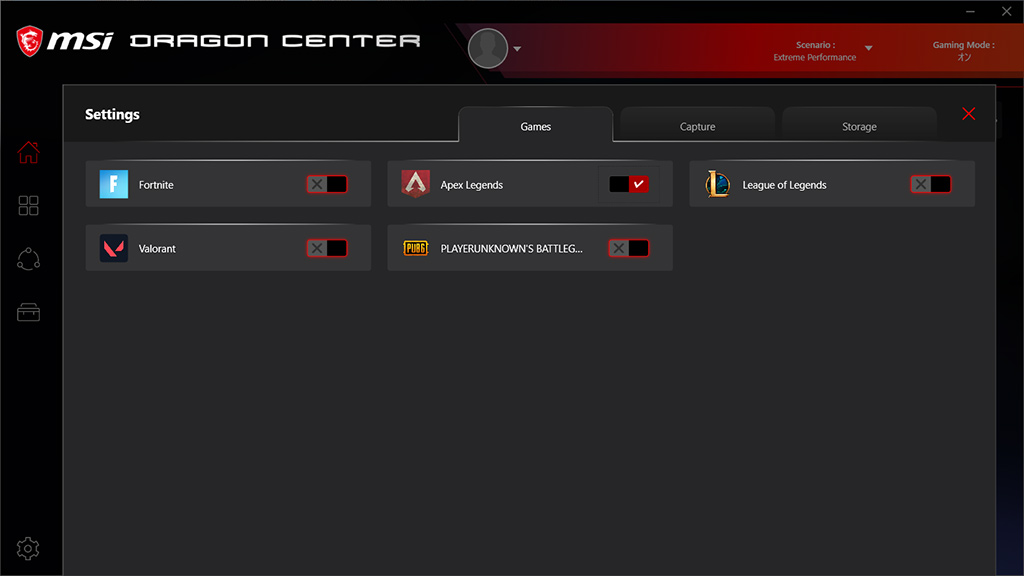Switch to the Storage tab
Screen dimensions: 1024x576
(x=859, y=126)
